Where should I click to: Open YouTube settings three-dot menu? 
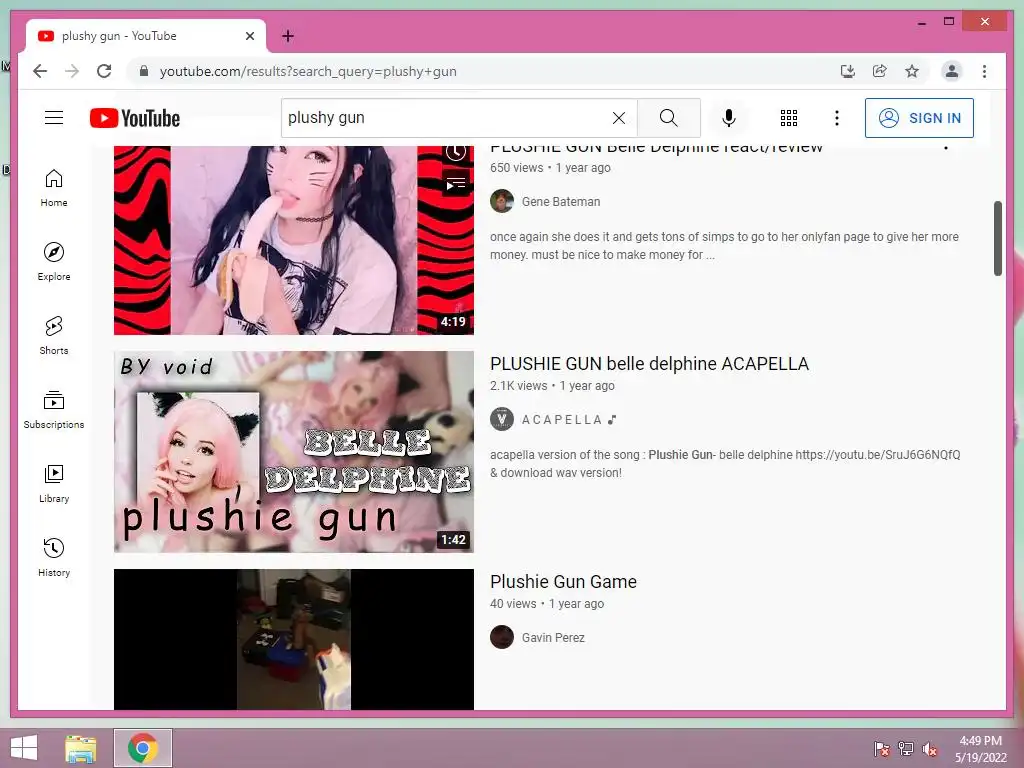pos(837,118)
